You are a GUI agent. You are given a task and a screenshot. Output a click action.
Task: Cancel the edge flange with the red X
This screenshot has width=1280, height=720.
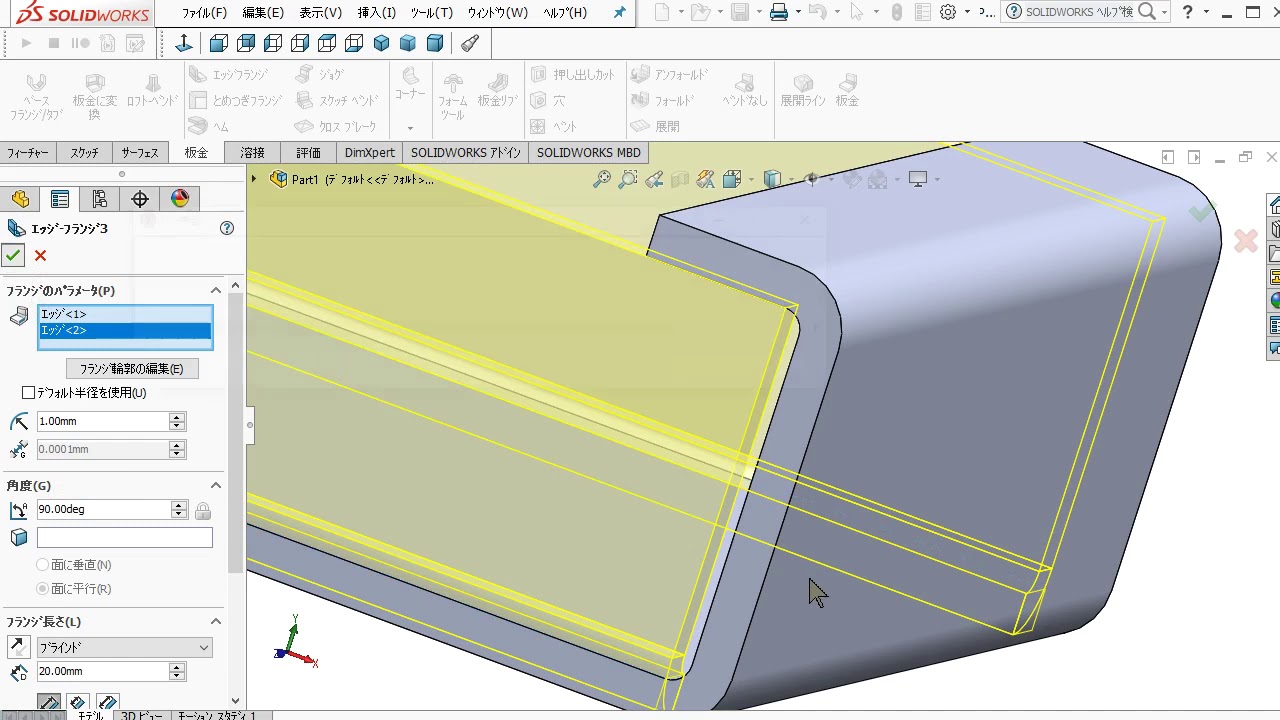tap(40, 256)
